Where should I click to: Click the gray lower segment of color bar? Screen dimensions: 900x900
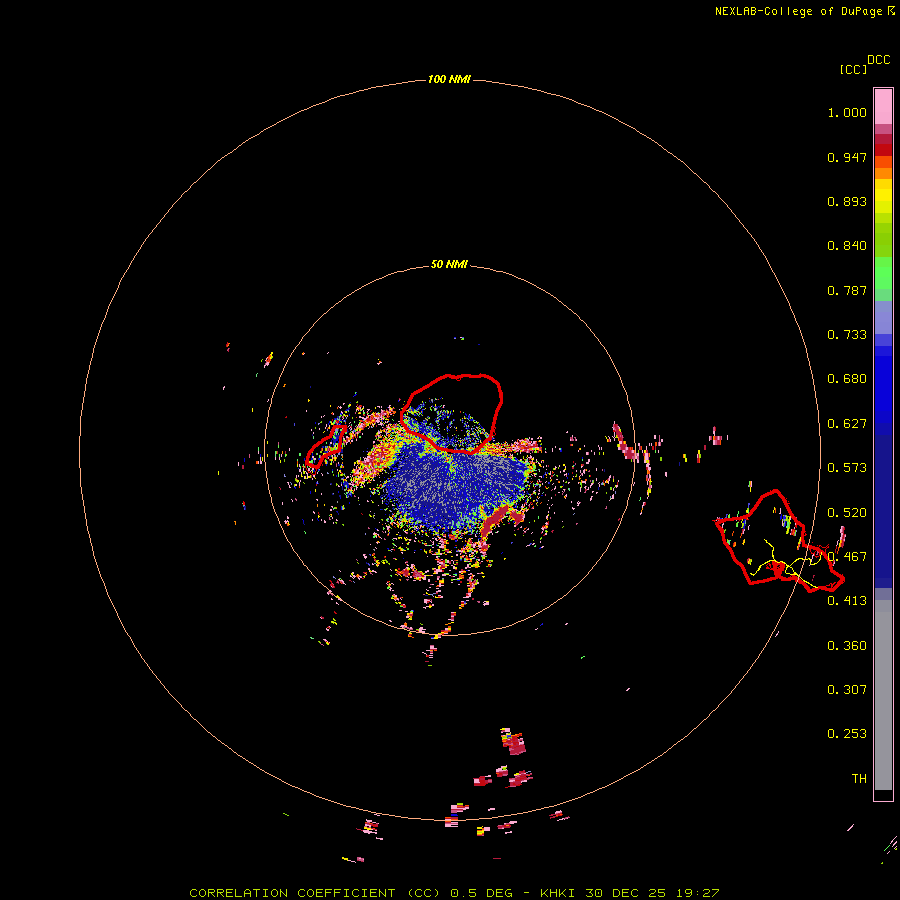(883, 695)
